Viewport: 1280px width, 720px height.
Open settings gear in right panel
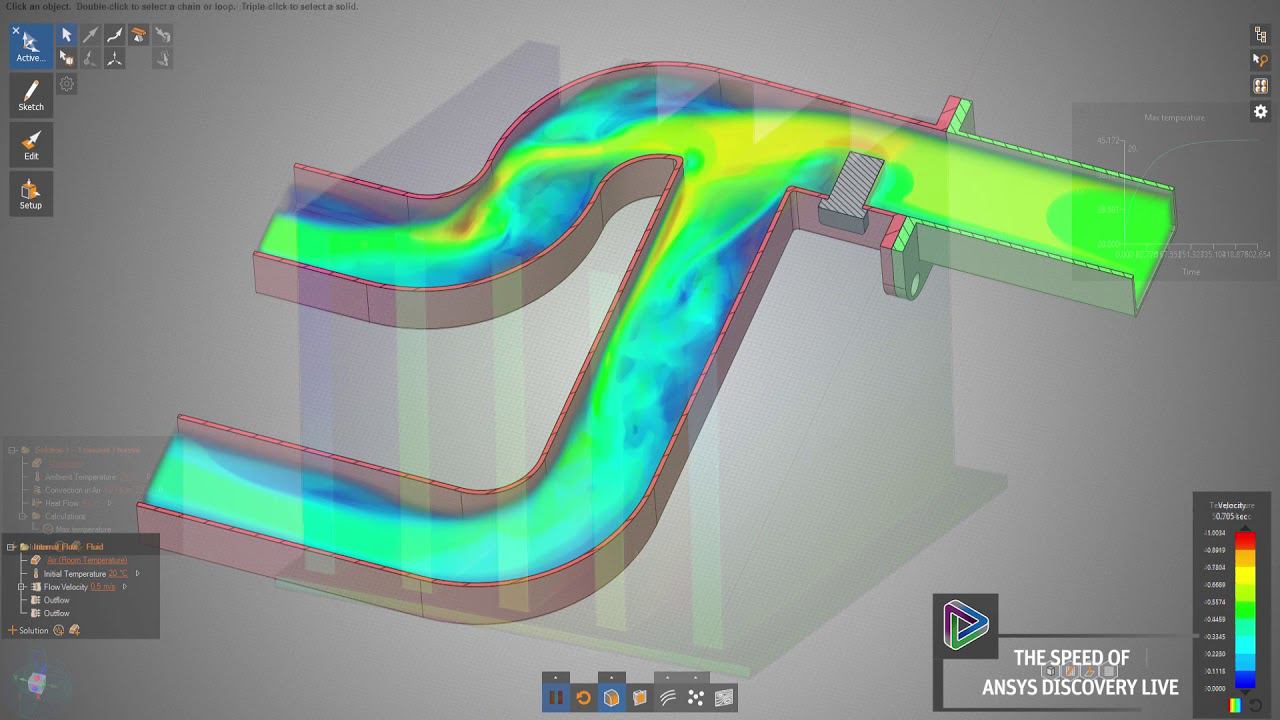click(x=1261, y=112)
